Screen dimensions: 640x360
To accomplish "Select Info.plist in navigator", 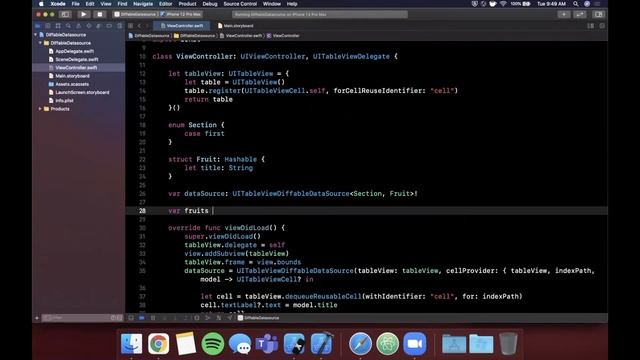I will click(64, 100).
